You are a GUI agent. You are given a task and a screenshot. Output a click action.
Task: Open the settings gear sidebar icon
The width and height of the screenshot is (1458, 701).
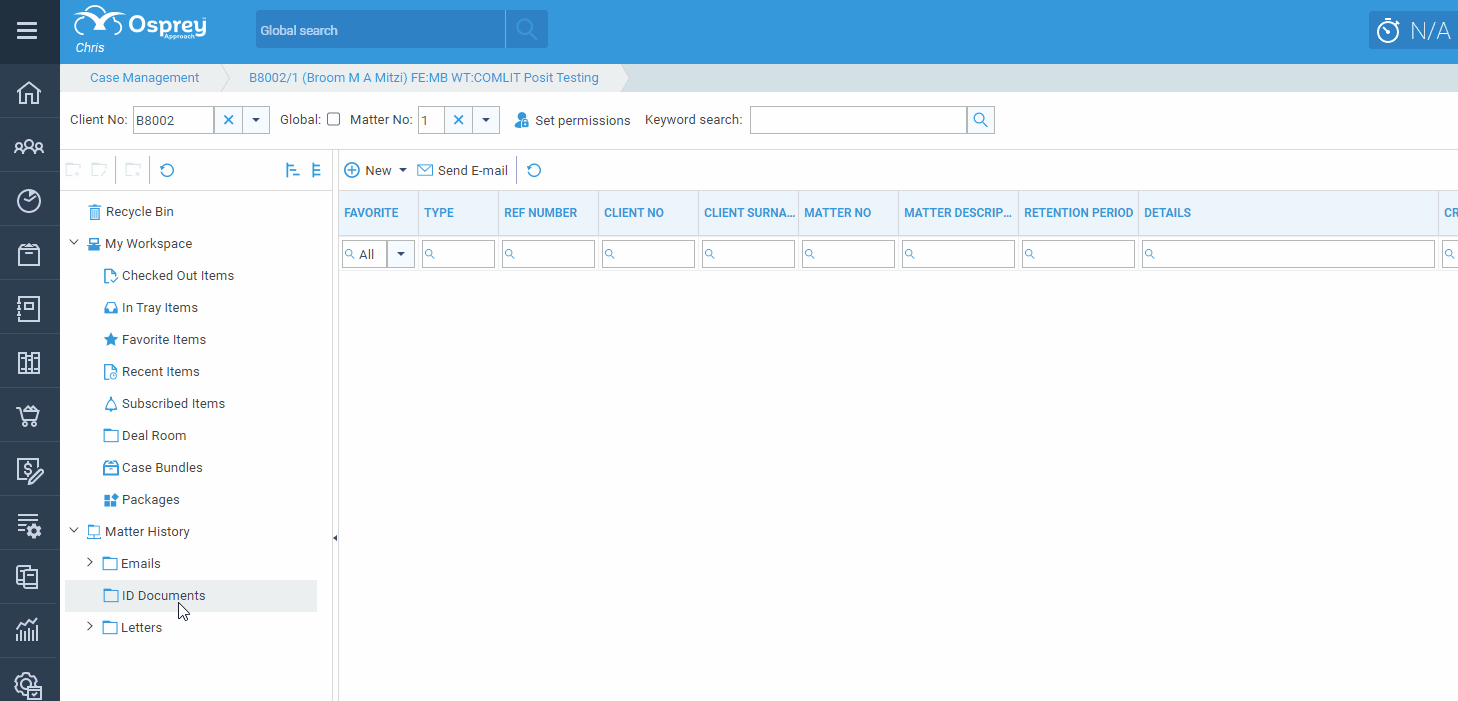pos(29,685)
